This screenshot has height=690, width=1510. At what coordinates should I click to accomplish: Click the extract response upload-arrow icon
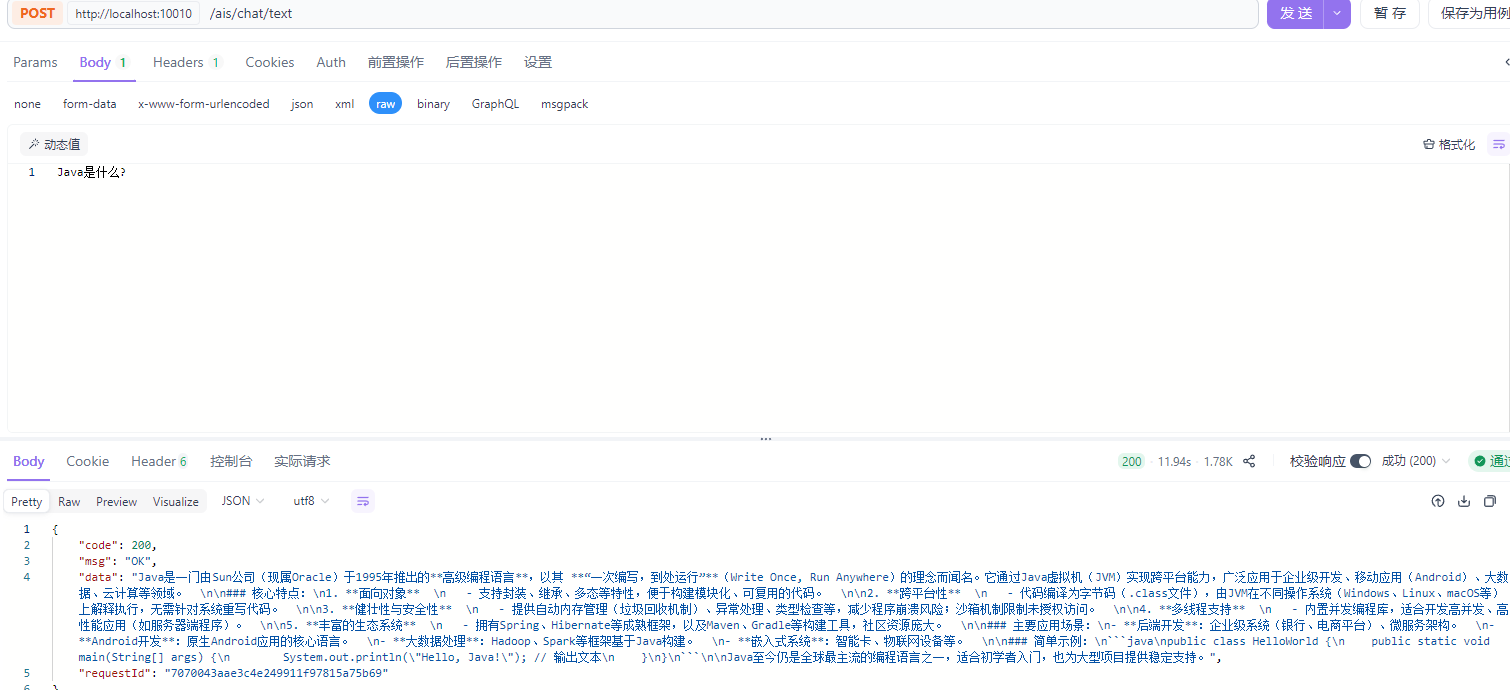(1438, 501)
